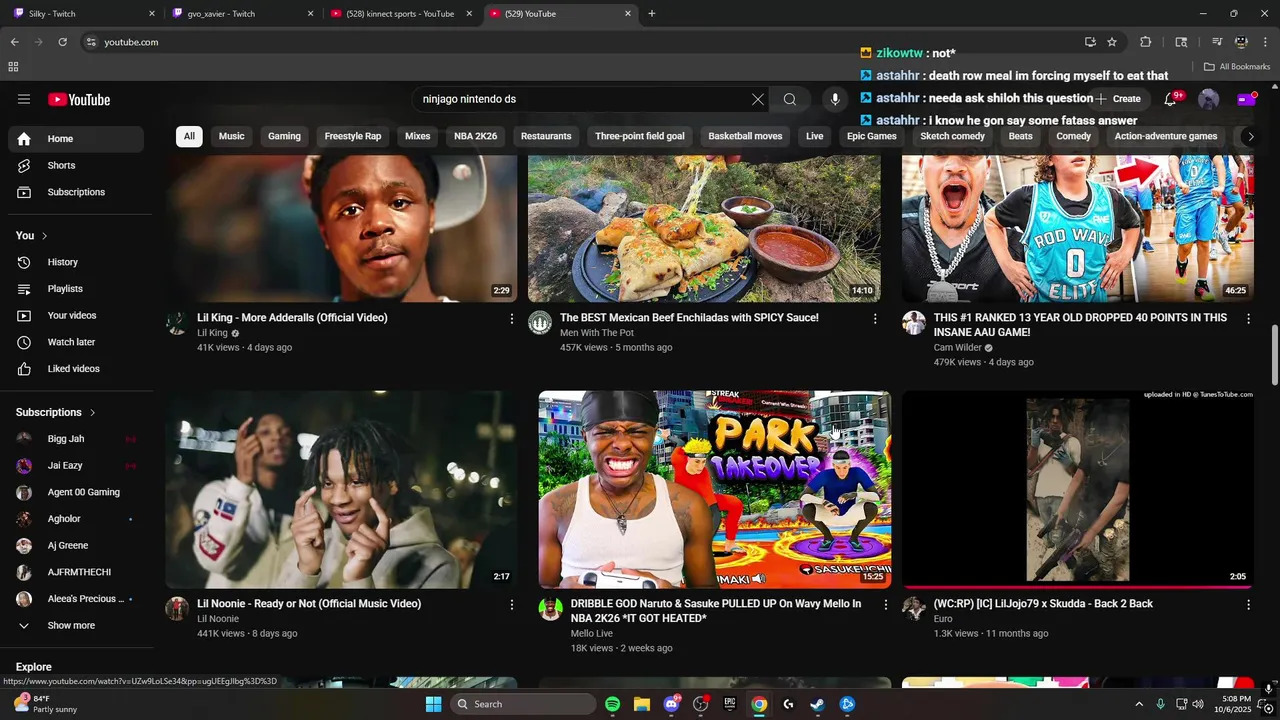1280x720 pixels.
Task: Expand the Subscriptions section arrow
Action: 93,412
